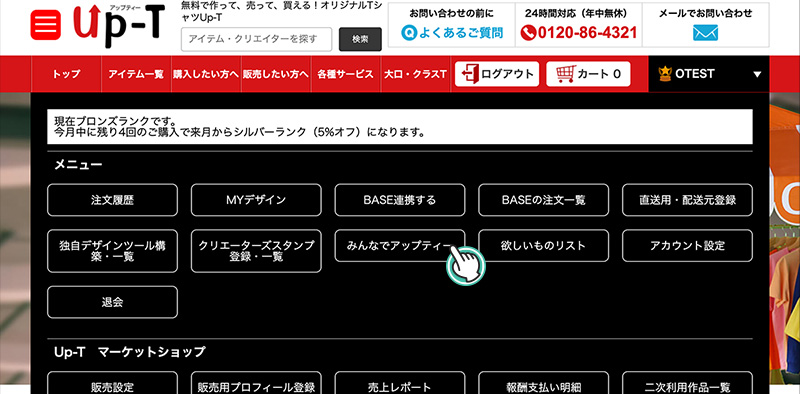Click the shopping cart icon
This screenshot has height=394, width=800.
(x=565, y=74)
